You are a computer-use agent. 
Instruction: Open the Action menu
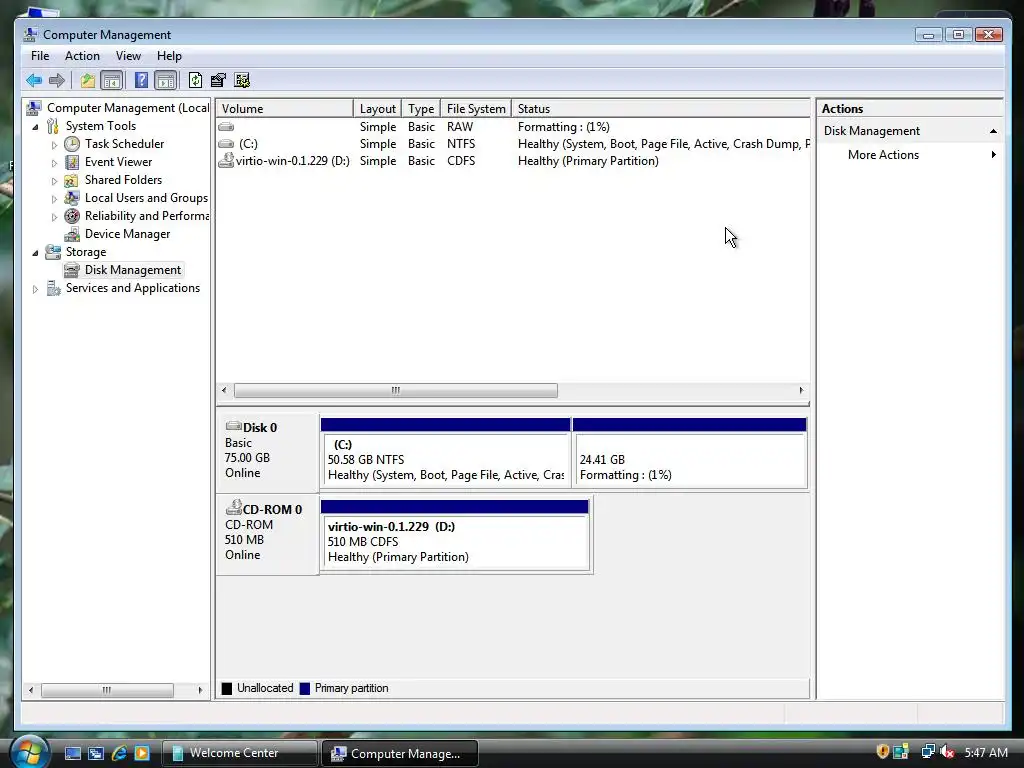click(x=82, y=56)
